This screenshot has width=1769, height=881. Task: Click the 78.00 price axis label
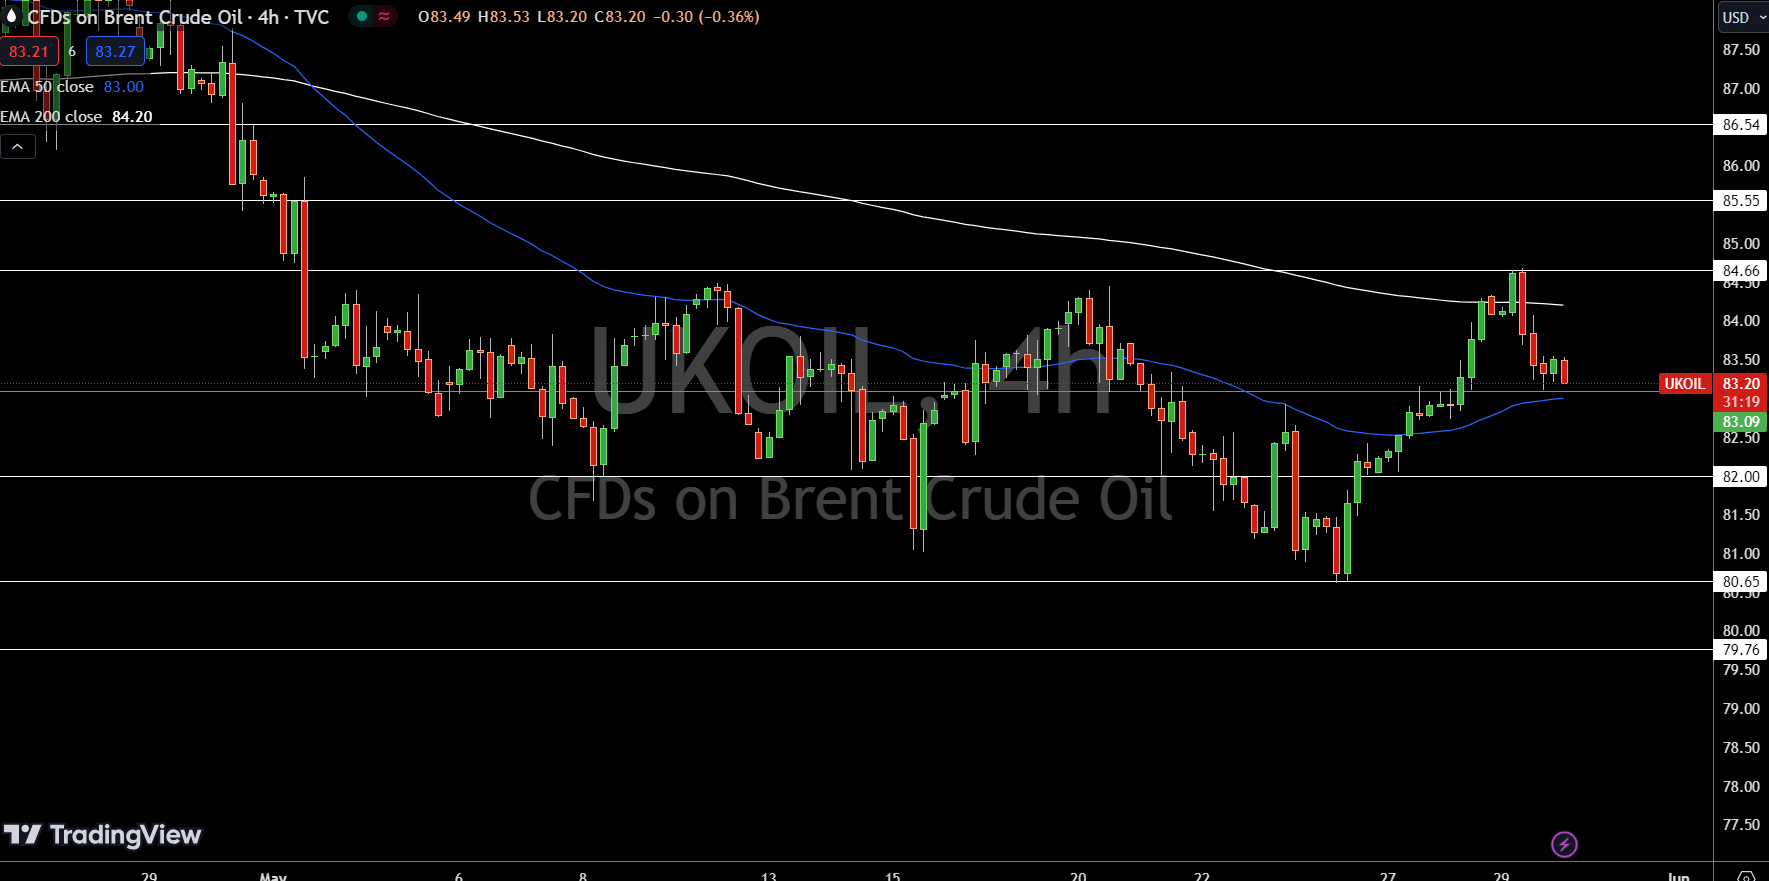[1741, 787]
